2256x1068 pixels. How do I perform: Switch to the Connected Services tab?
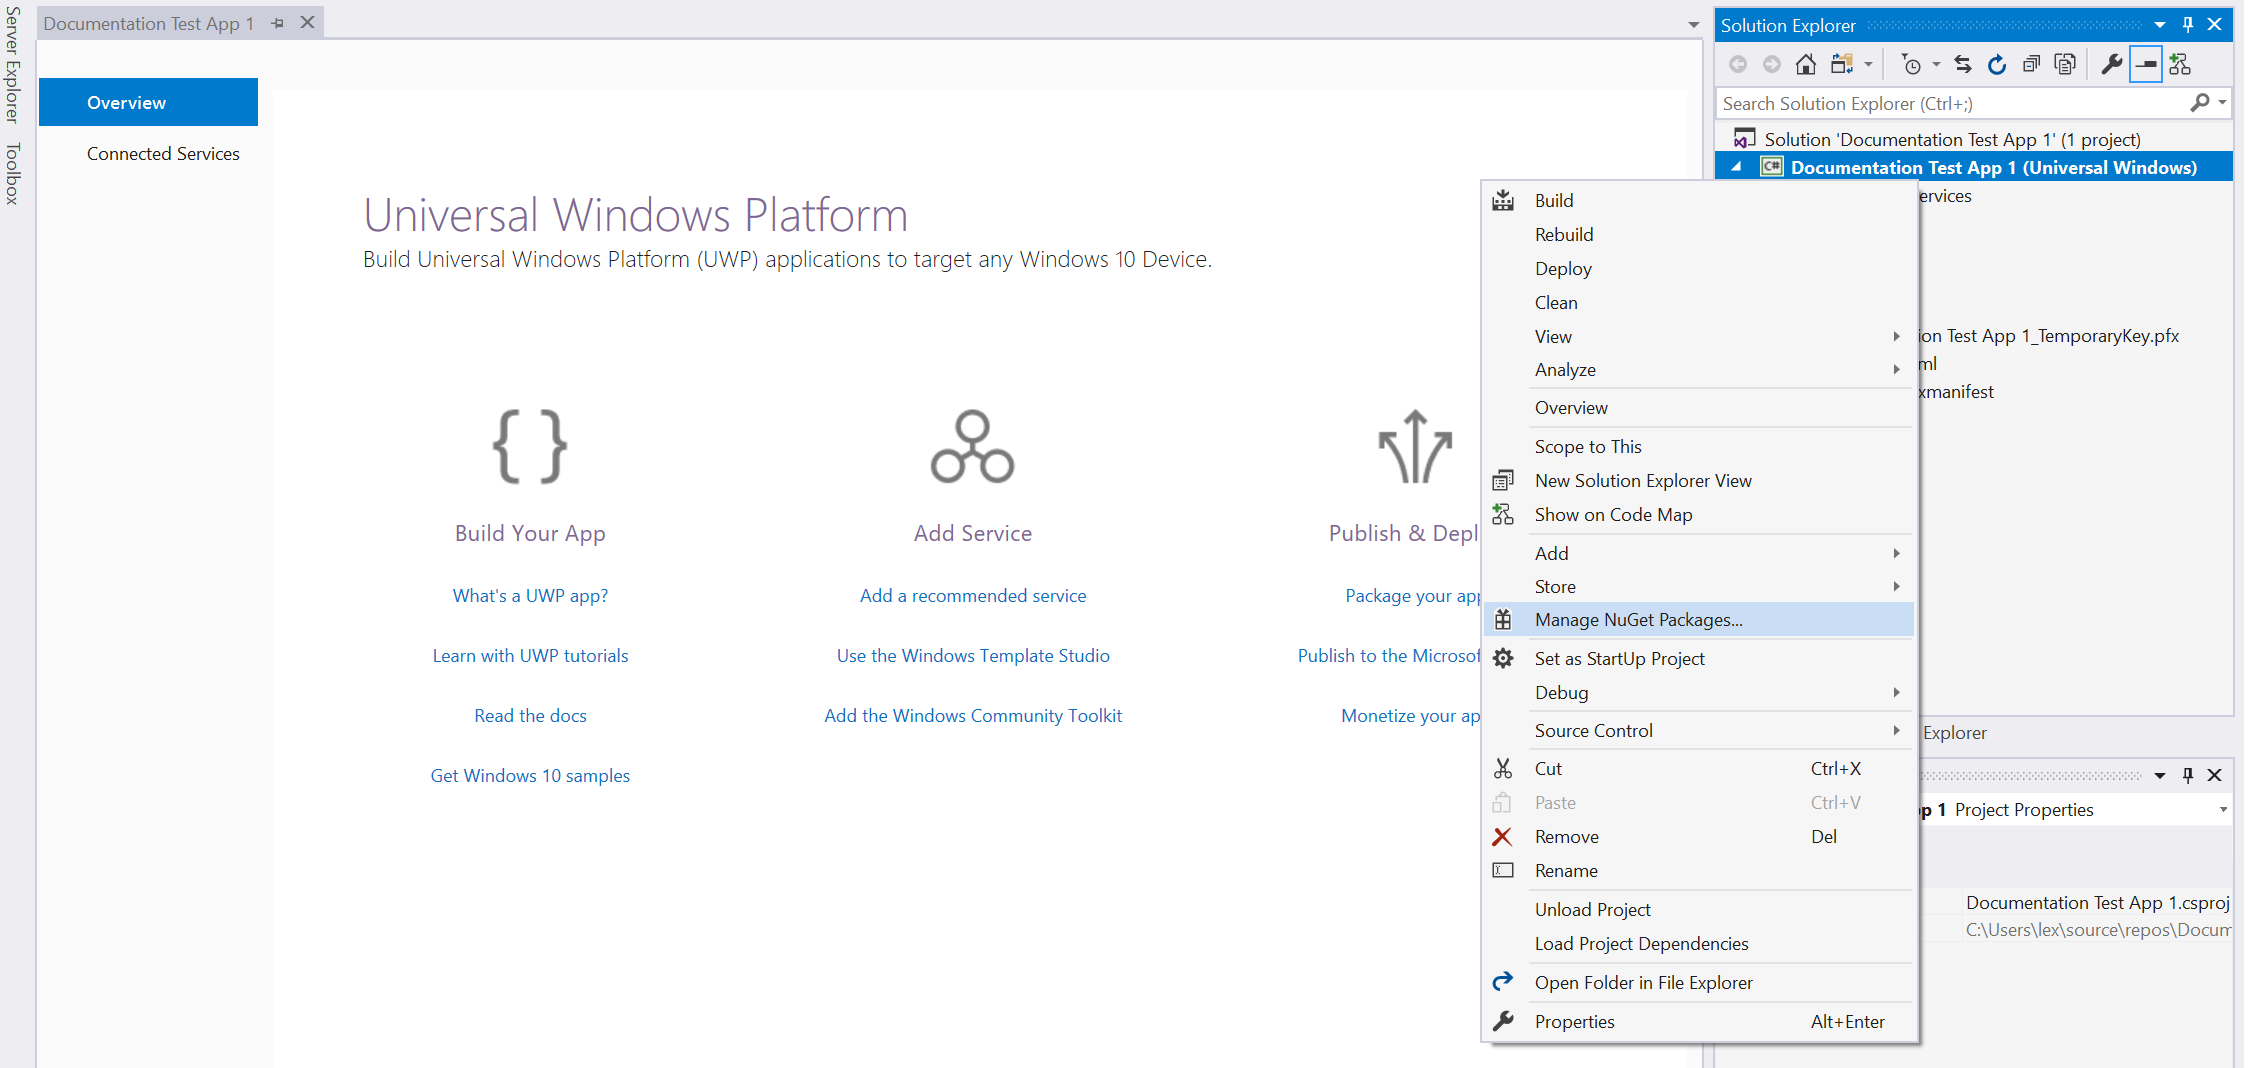(x=163, y=153)
